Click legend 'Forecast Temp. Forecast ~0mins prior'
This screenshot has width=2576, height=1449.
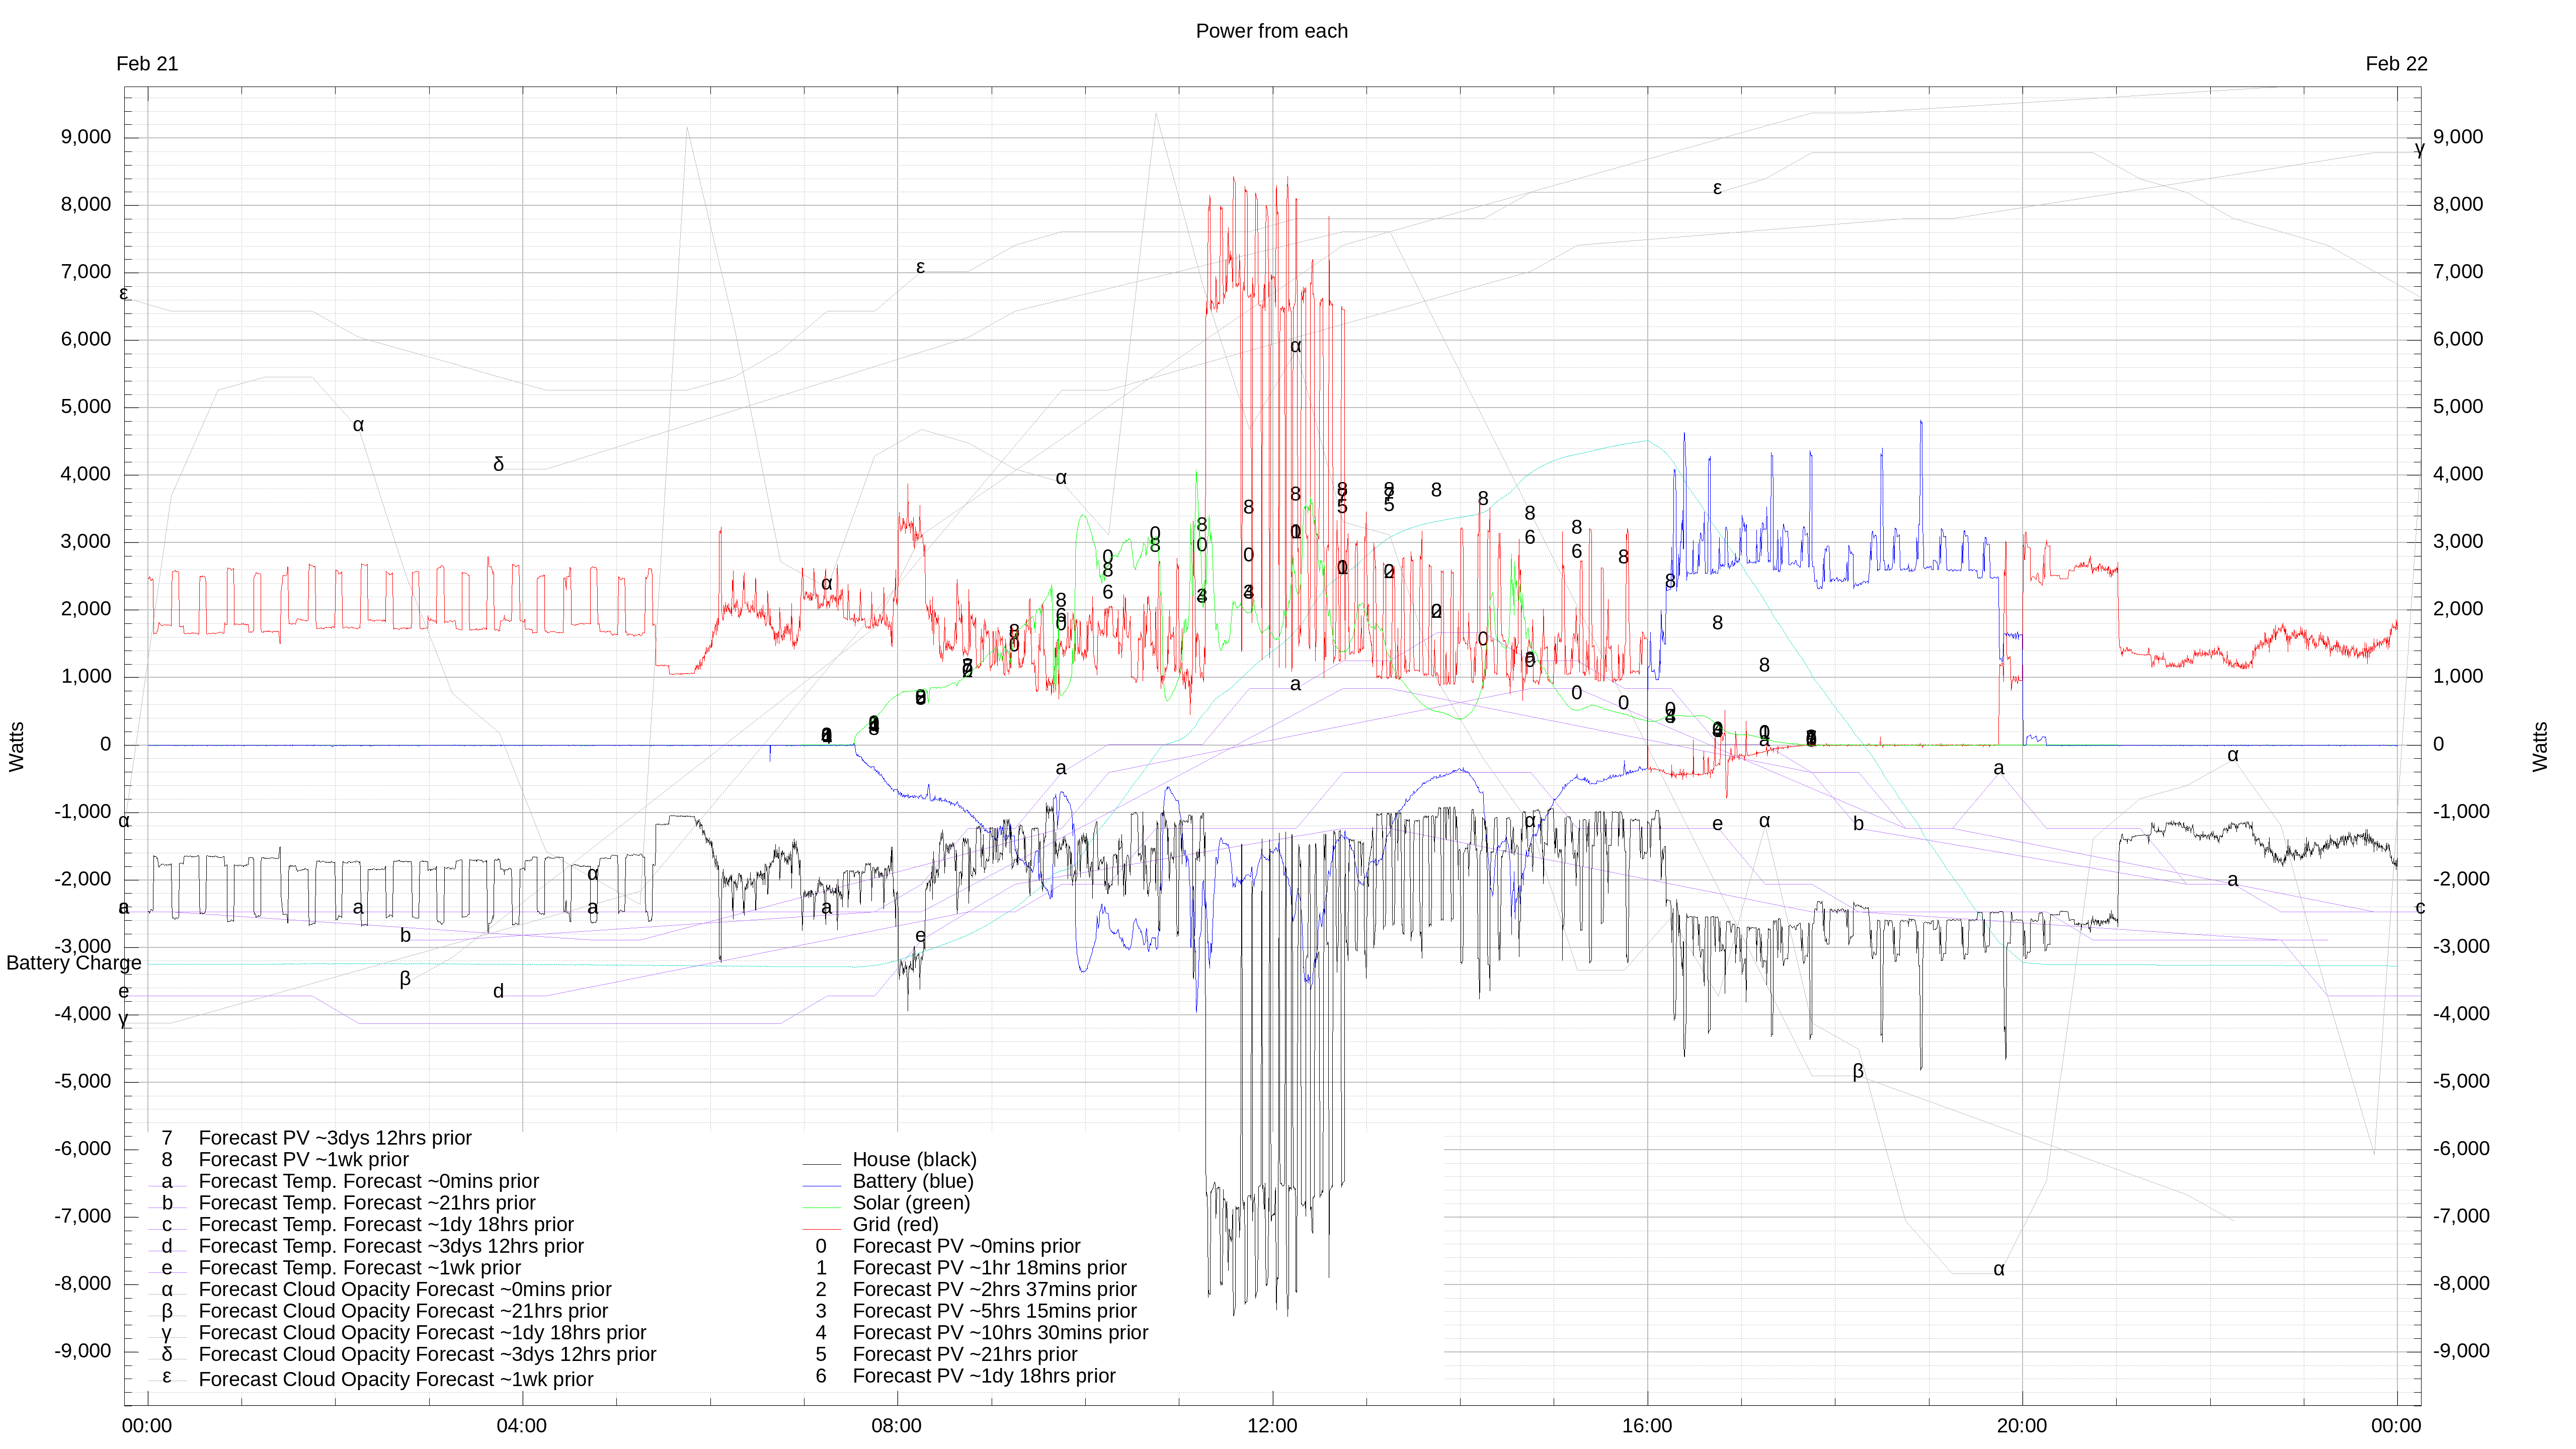tap(368, 1181)
